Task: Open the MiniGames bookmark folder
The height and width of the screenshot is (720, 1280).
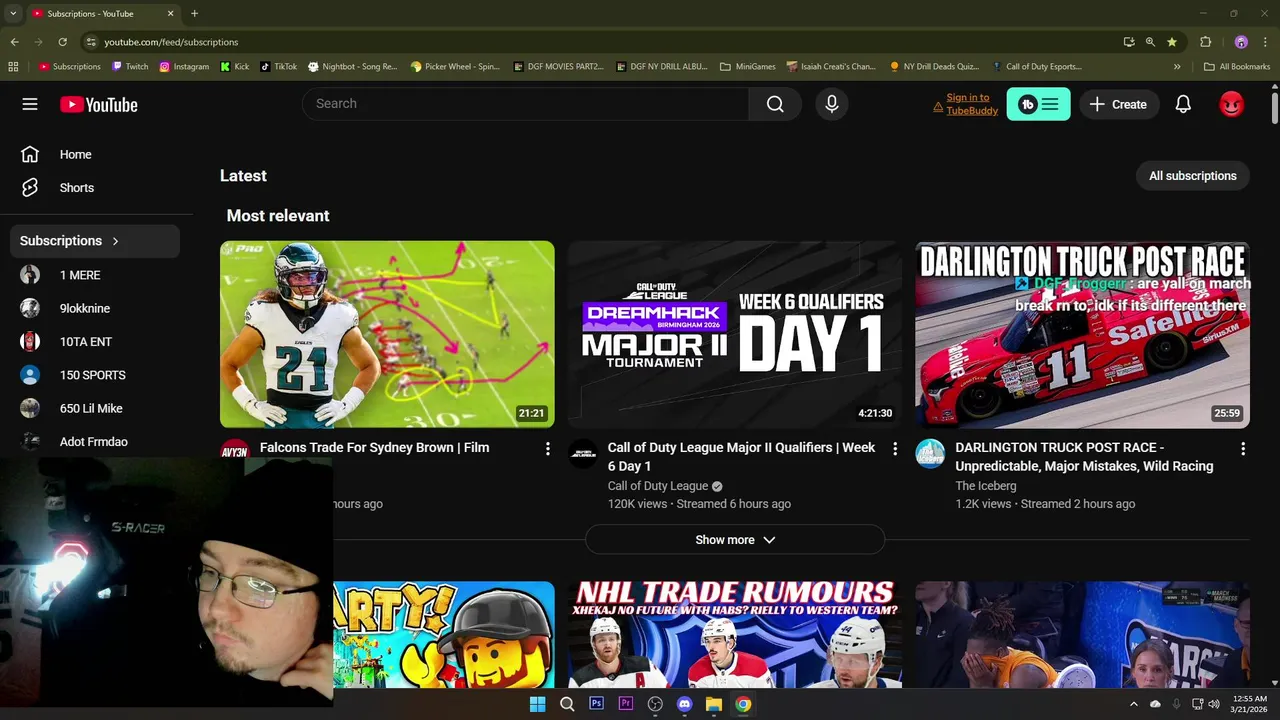Action: pyautogui.click(x=748, y=67)
